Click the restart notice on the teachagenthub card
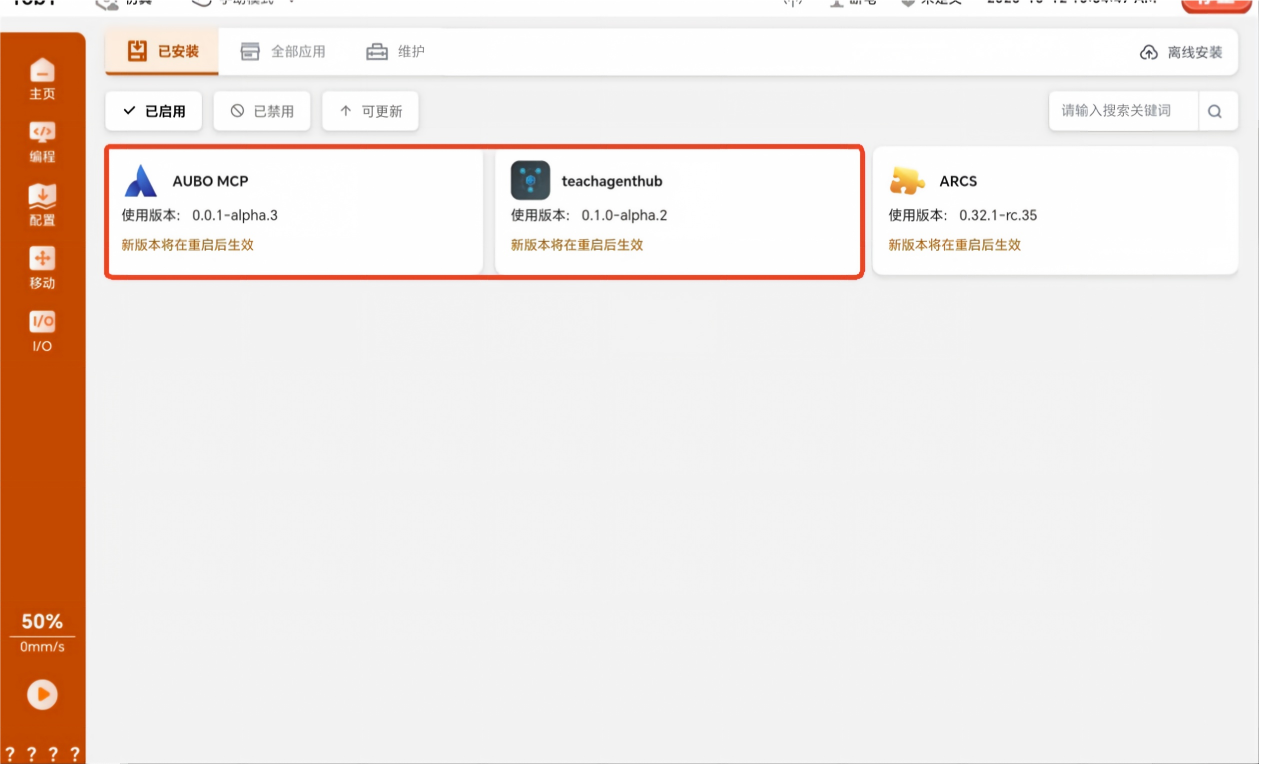 [x=577, y=245]
